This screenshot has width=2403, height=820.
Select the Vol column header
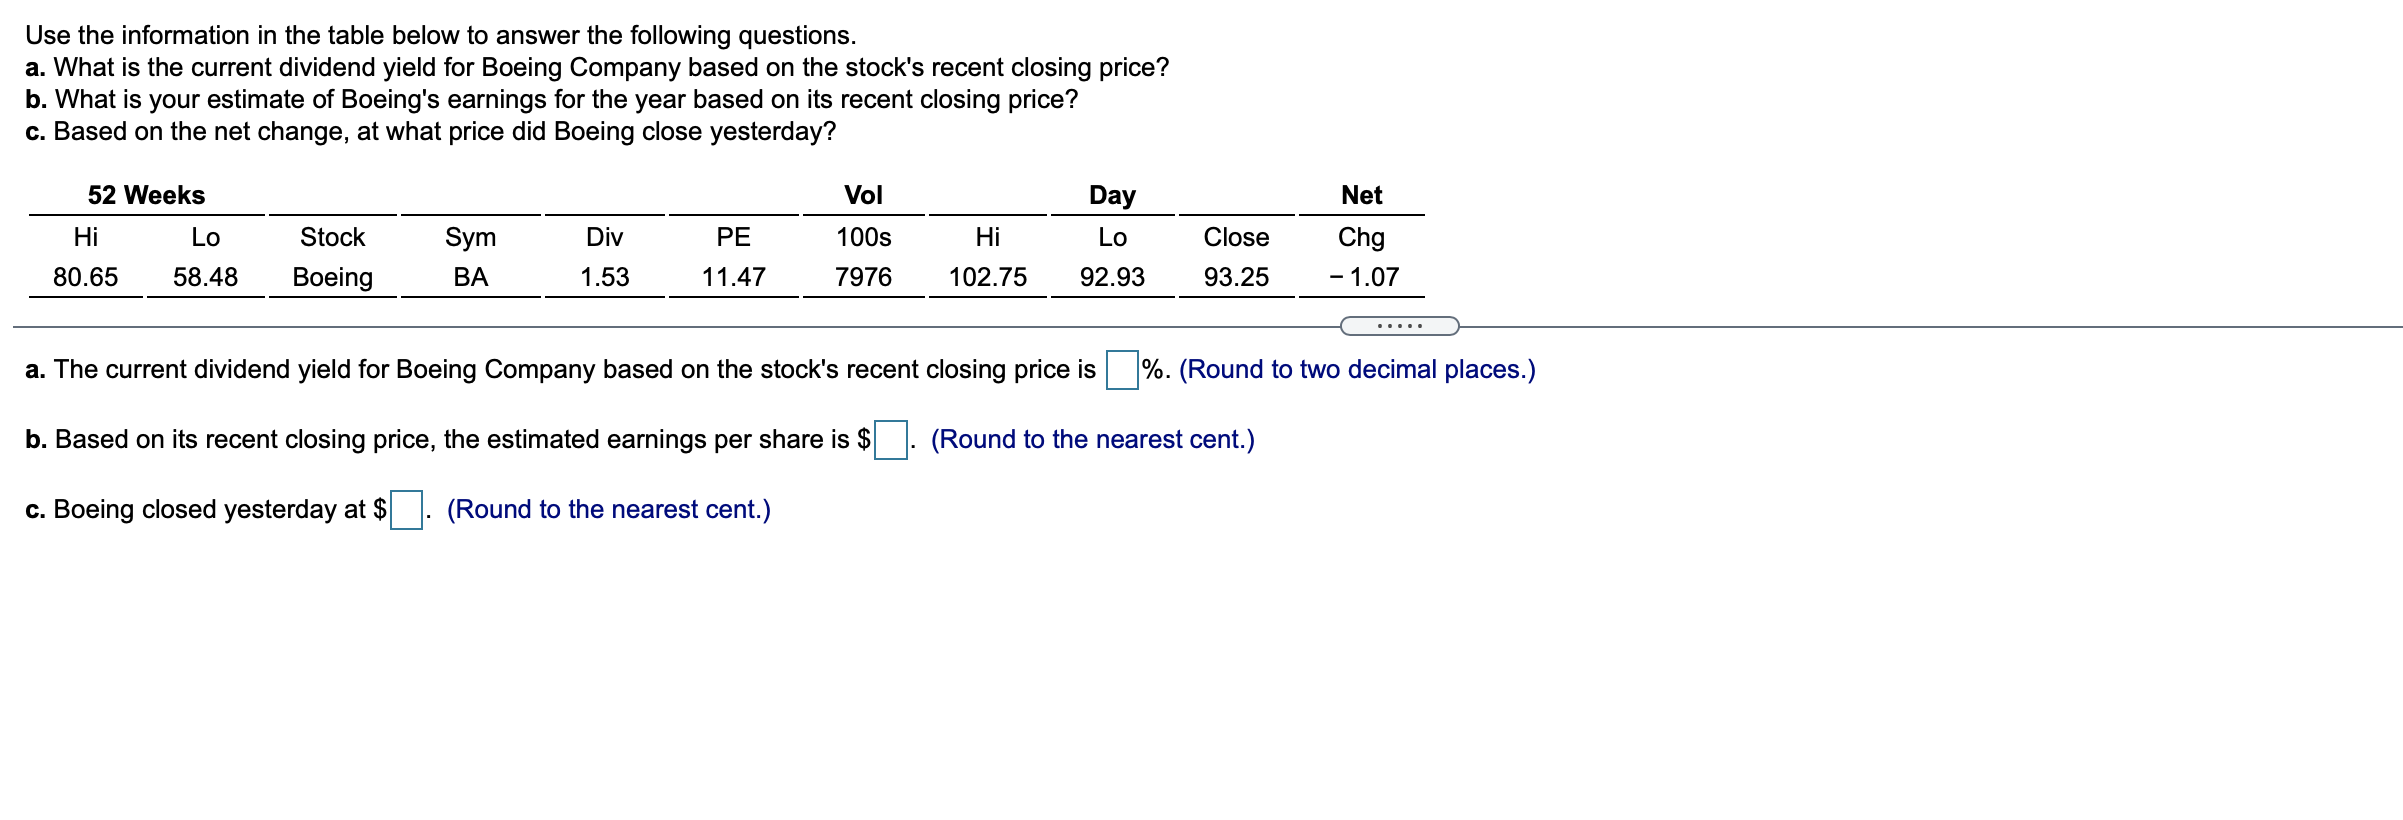(x=863, y=195)
